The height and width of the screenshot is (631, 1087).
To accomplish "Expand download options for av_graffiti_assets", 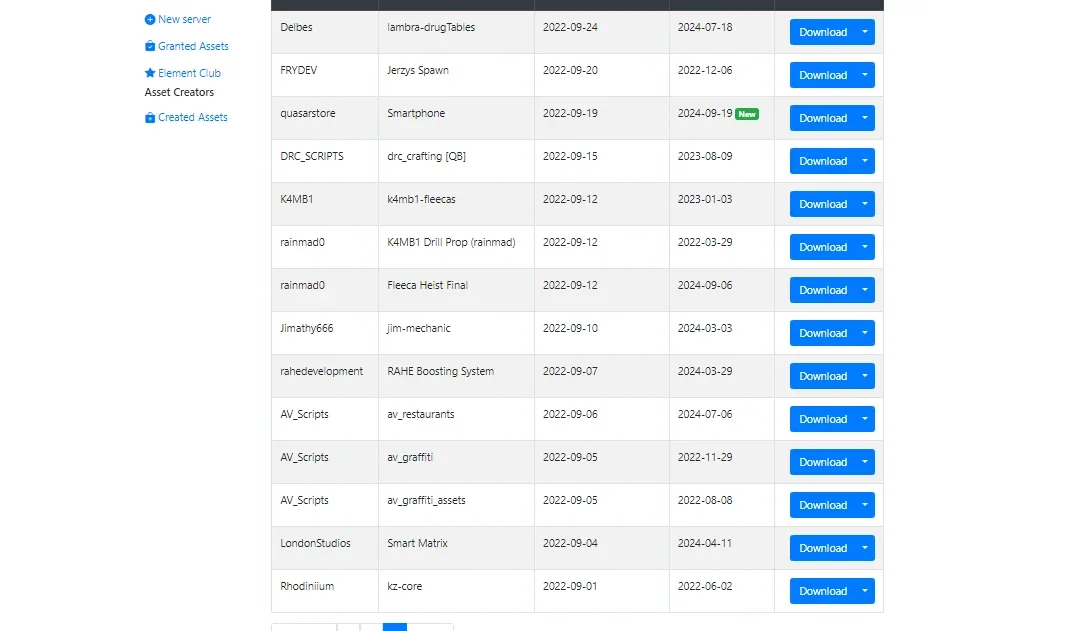I will (865, 505).
